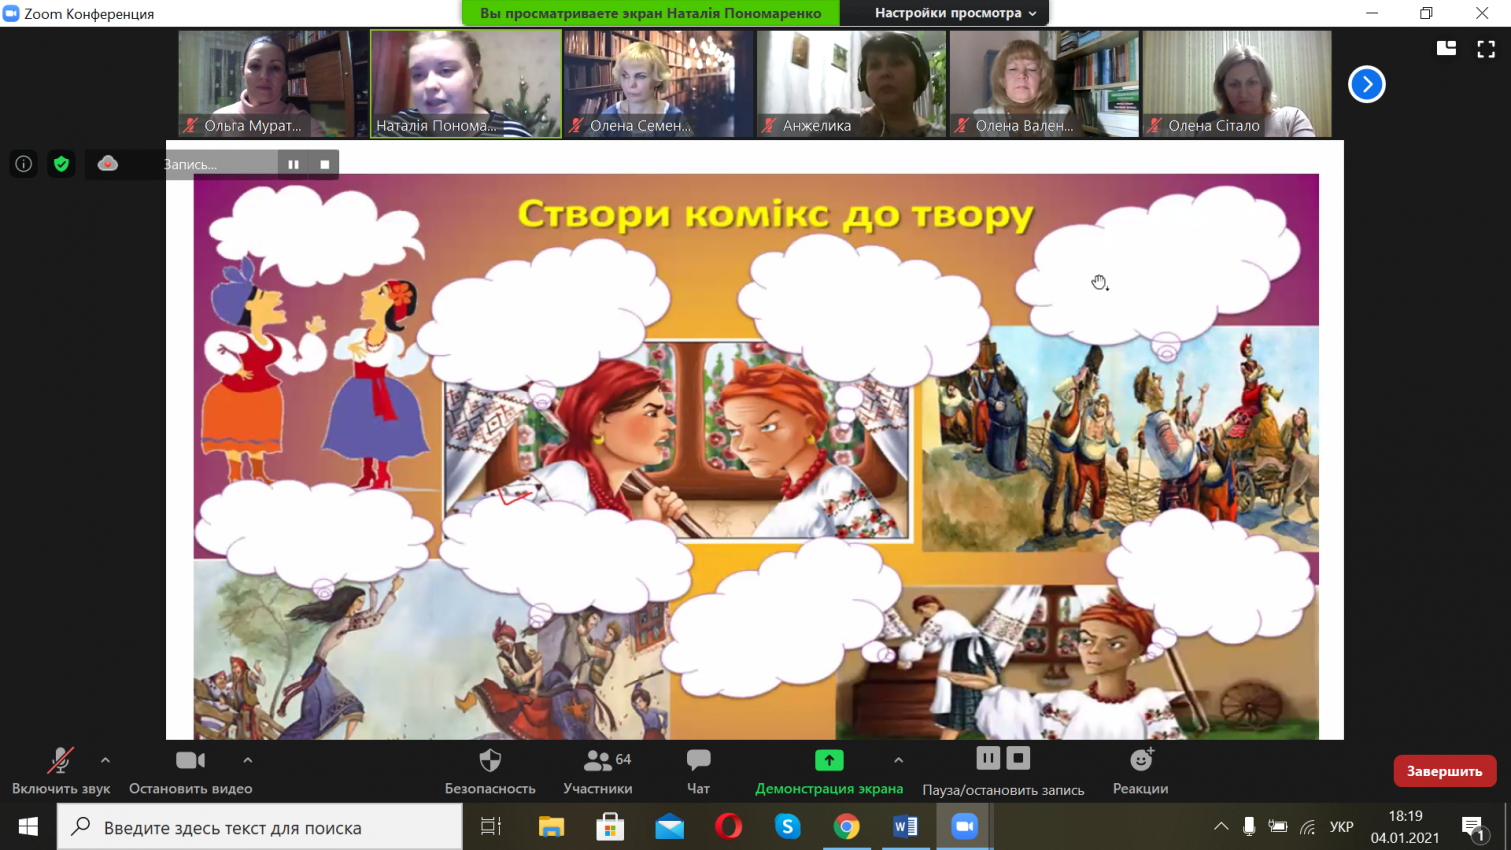Open the Реакции reactions menu
Viewport: 1511px width, 850px height.
[1140, 772]
